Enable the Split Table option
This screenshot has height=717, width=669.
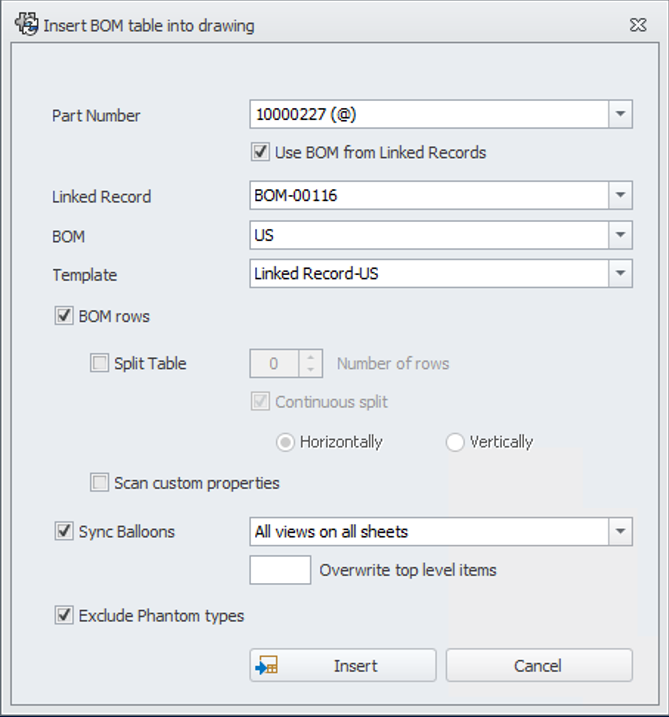[x=100, y=364]
